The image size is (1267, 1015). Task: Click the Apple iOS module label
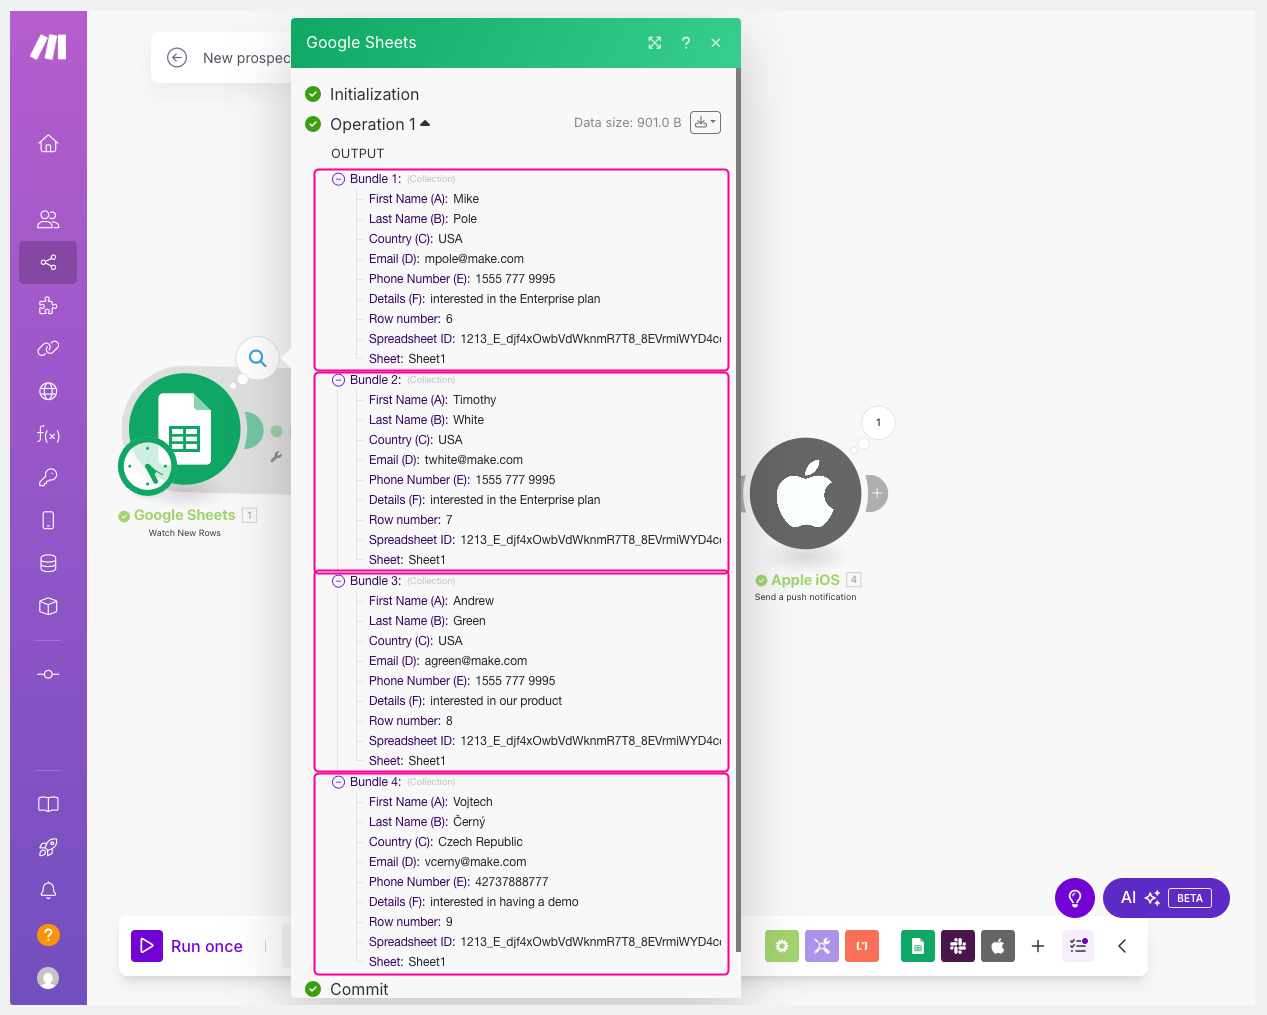point(805,580)
